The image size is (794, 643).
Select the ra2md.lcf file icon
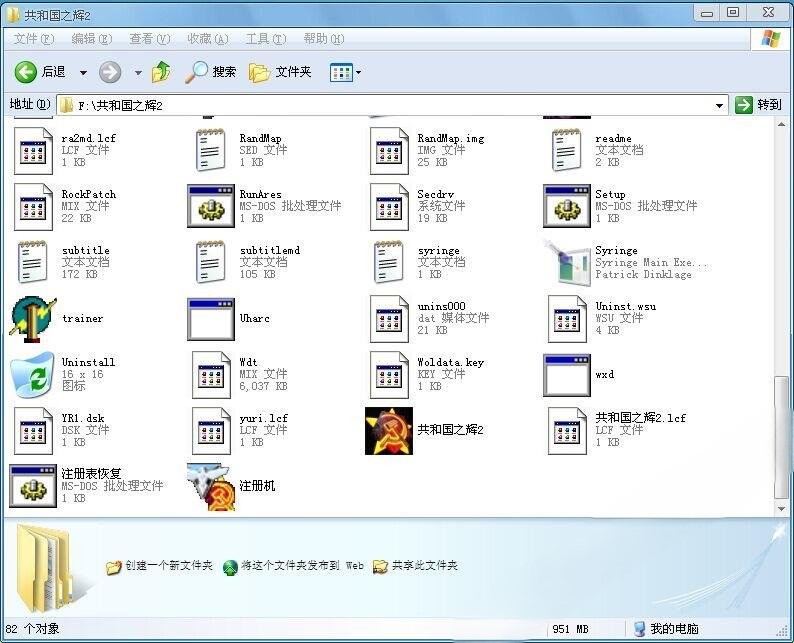[33, 151]
